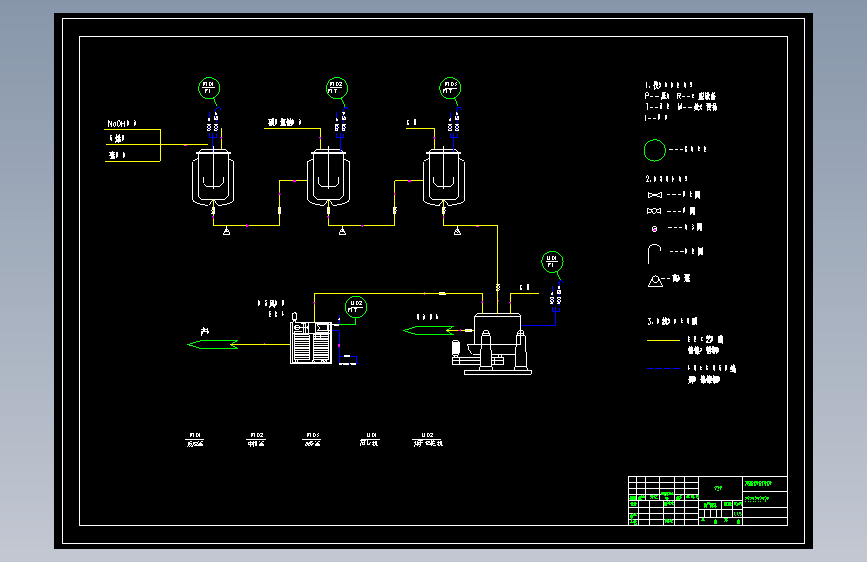Select the first valve symbol in legend
Viewport: 867px width, 562px height.
655,195
